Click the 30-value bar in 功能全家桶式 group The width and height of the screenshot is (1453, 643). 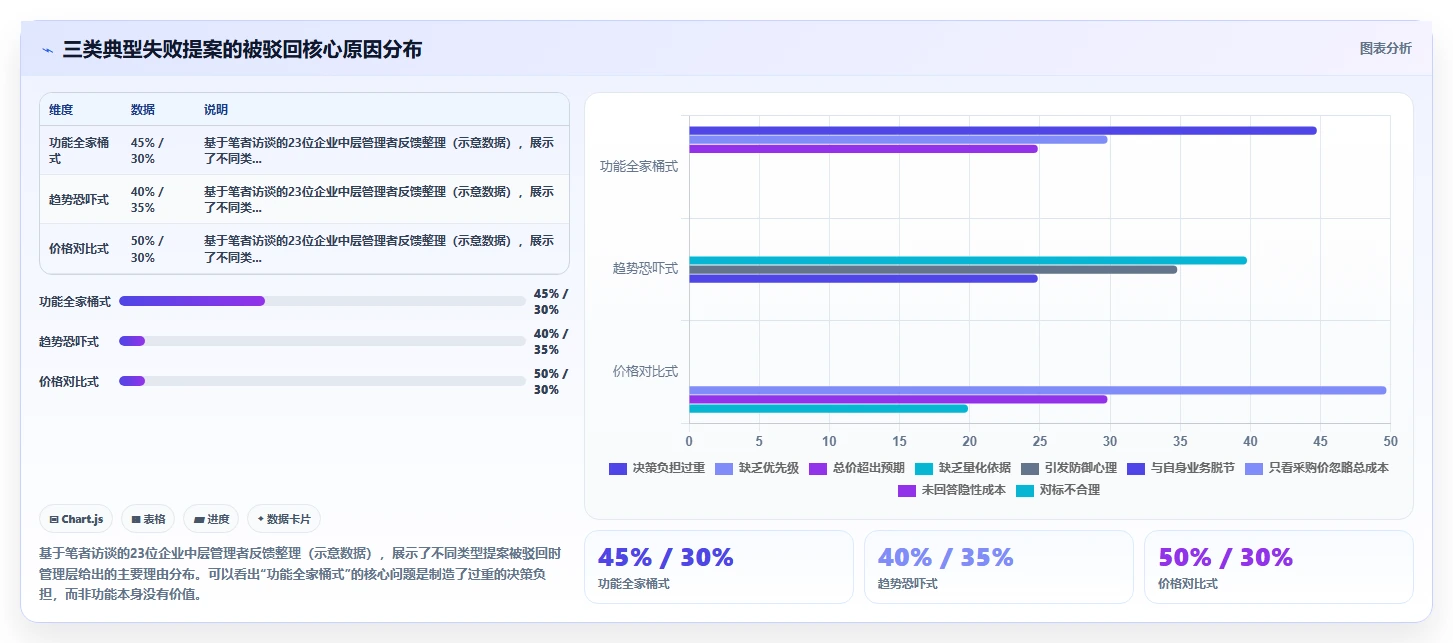(x=898, y=140)
